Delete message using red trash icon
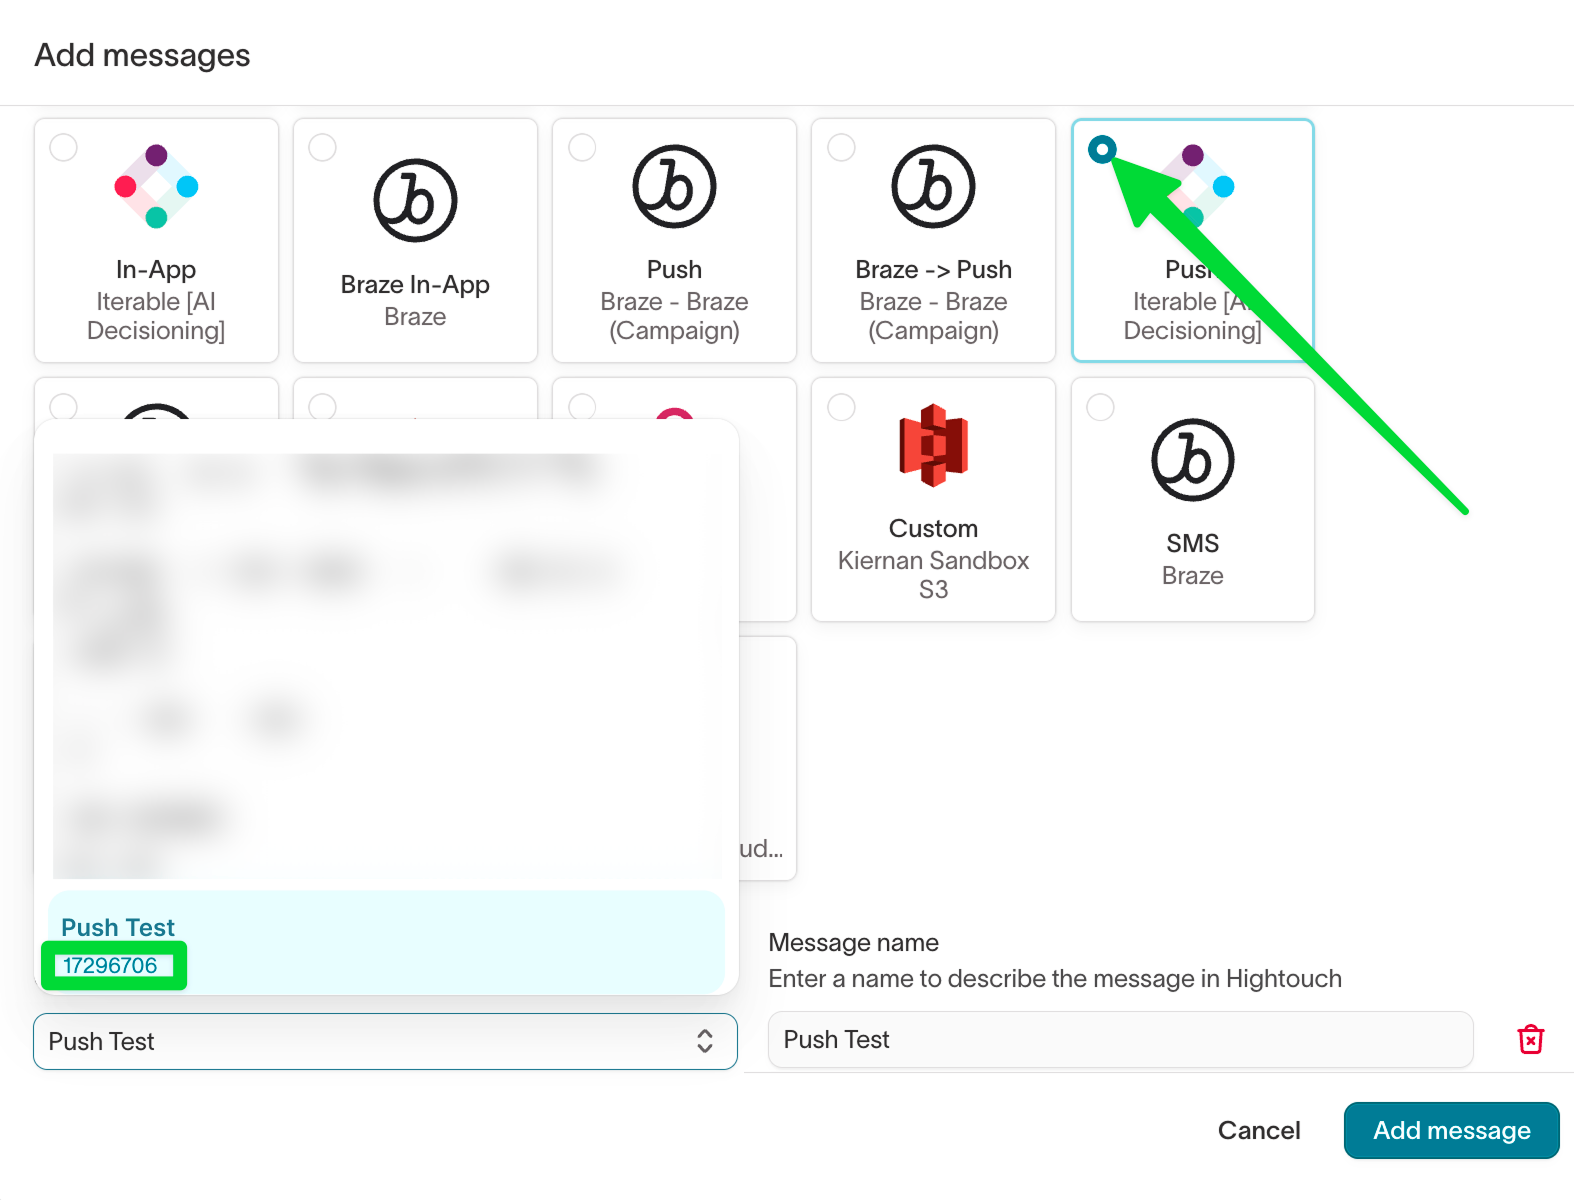 pyautogui.click(x=1530, y=1040)
